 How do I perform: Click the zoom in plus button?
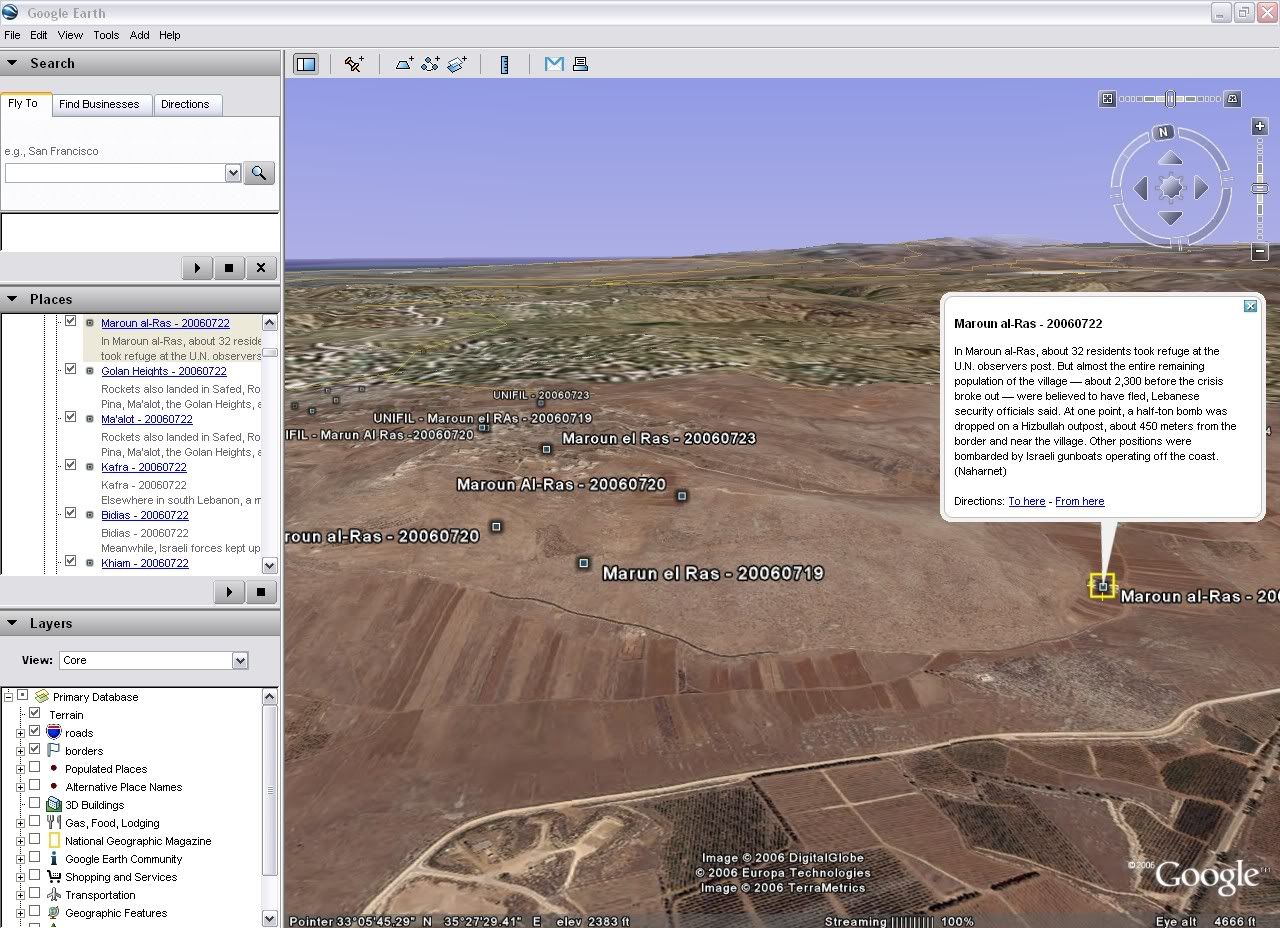[1261, 127]
